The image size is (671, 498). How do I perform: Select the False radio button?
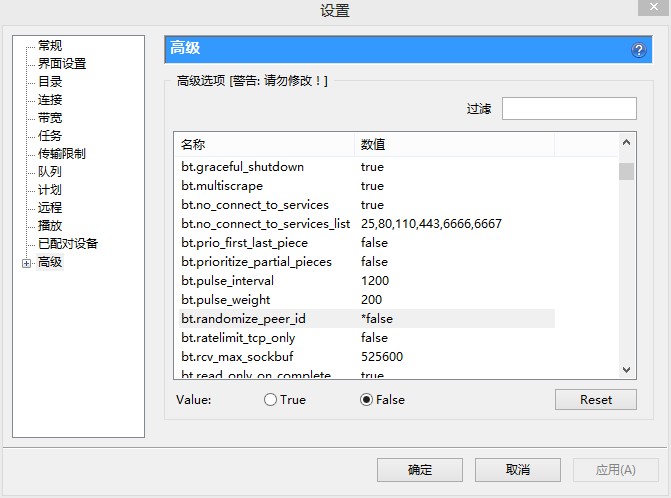tap(366, 400)
